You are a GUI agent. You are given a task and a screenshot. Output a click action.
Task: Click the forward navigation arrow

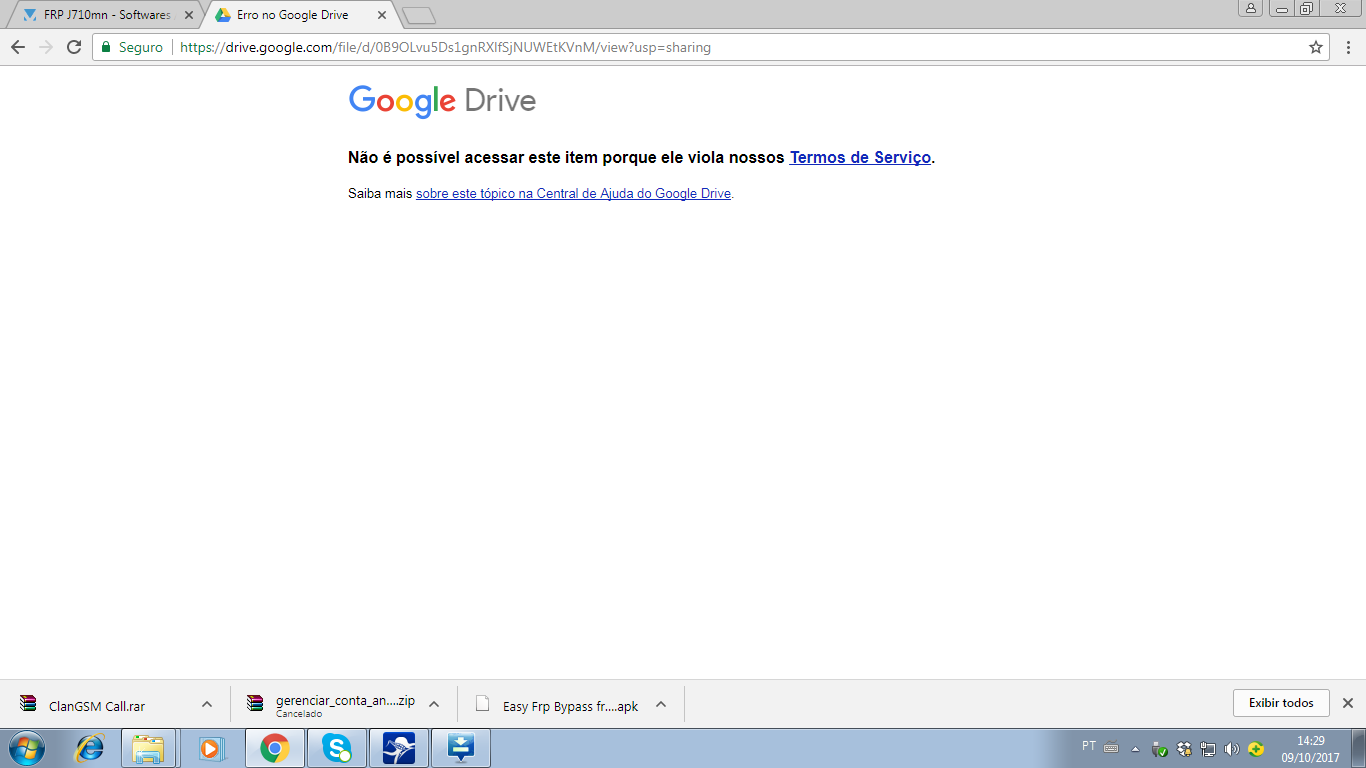click(46, 47)
